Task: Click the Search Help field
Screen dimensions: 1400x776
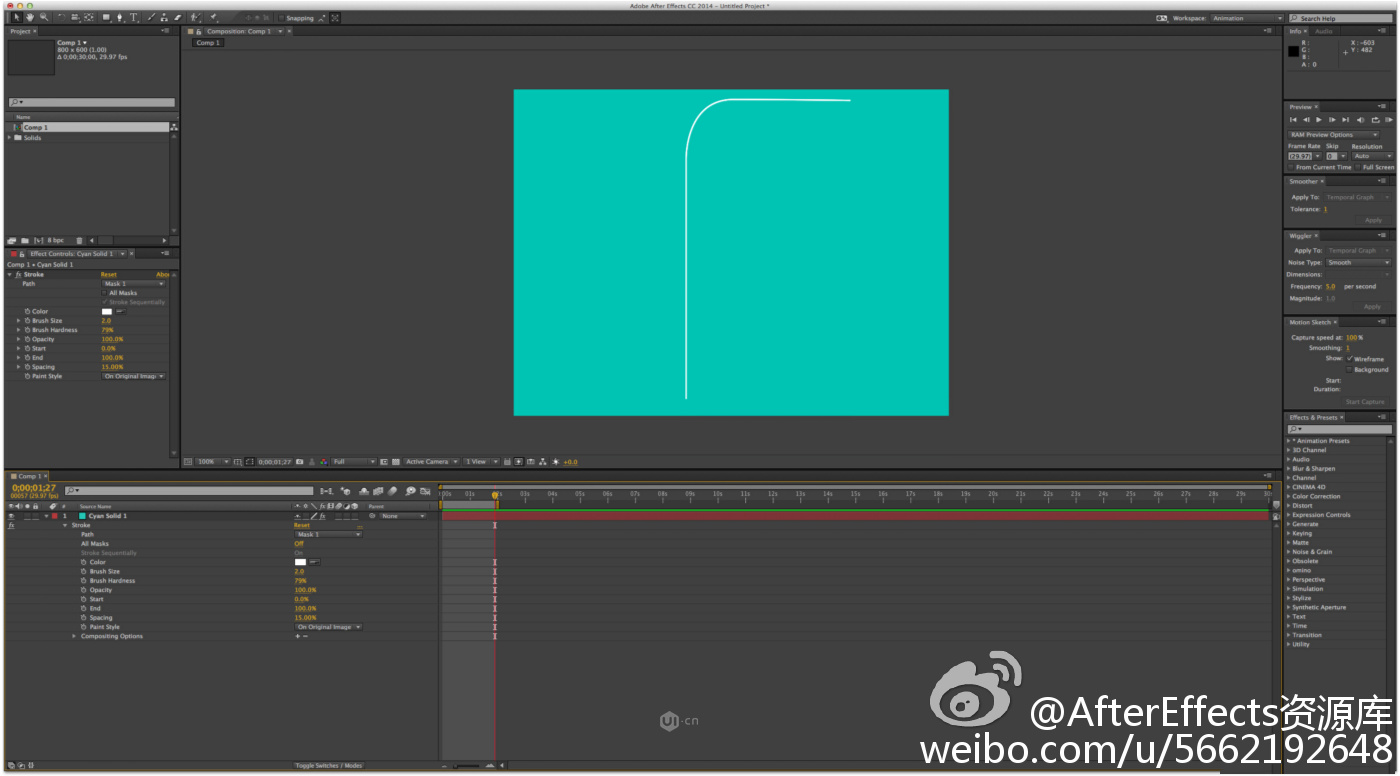Action: click(1340, 18)
